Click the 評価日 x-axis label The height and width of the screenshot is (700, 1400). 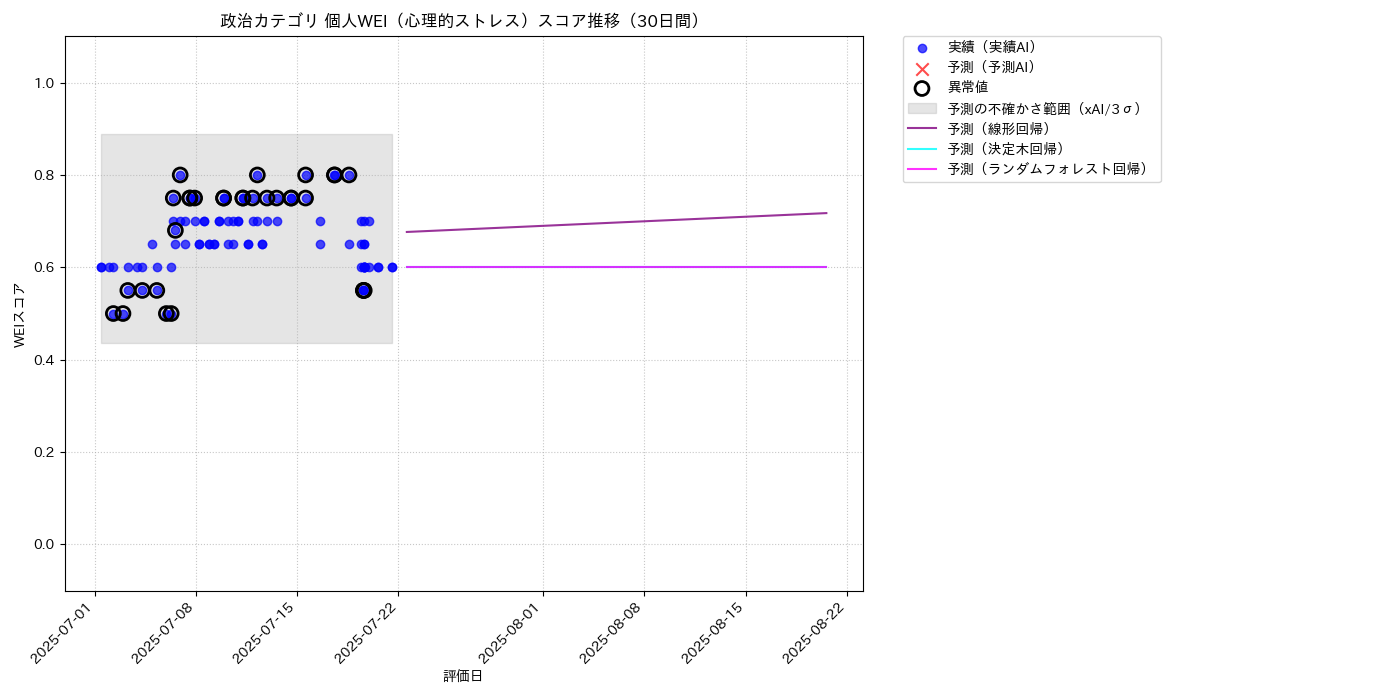pyautogui.click(x=463, y=676)
